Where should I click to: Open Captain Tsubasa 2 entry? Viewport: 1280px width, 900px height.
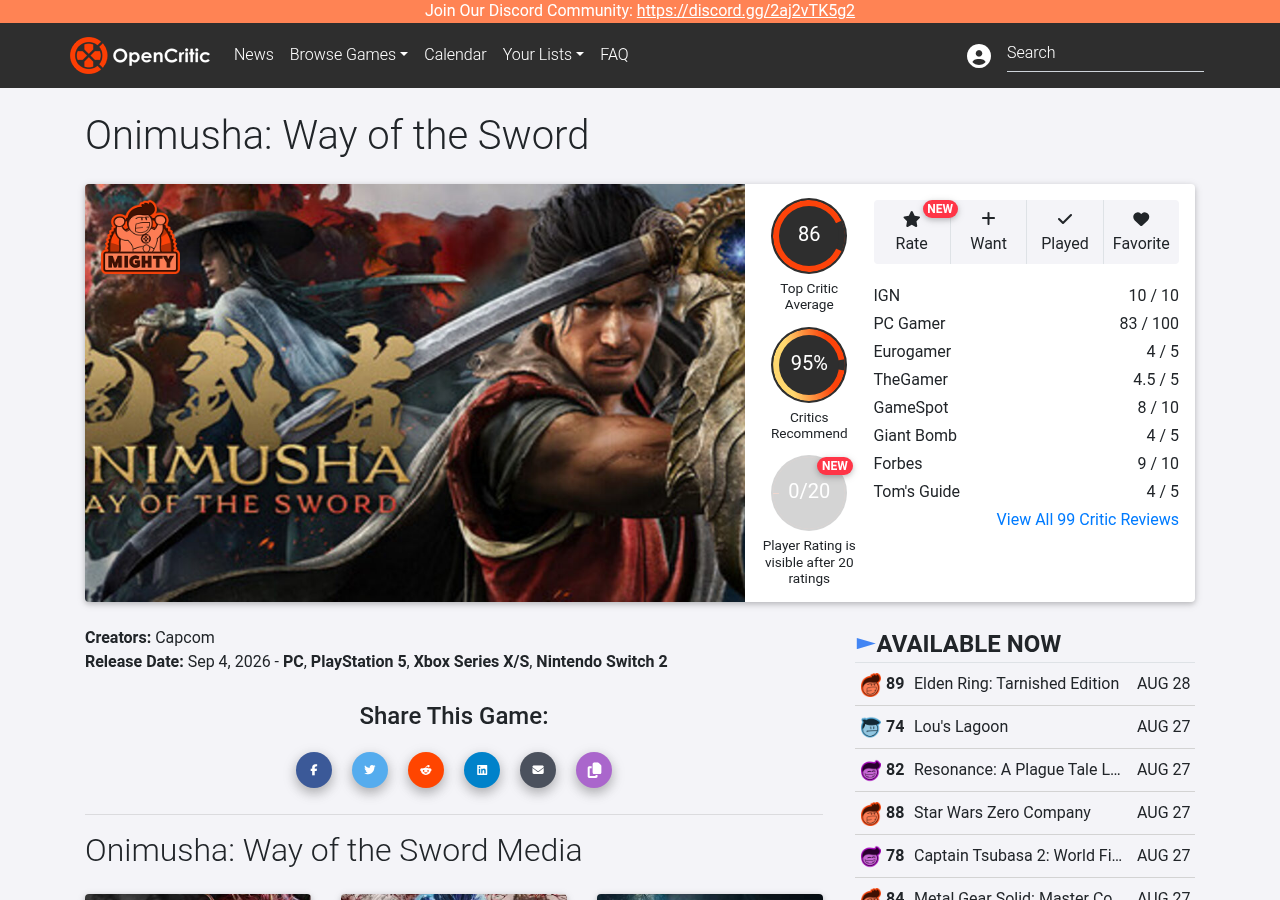click(x=1025, y=857)
